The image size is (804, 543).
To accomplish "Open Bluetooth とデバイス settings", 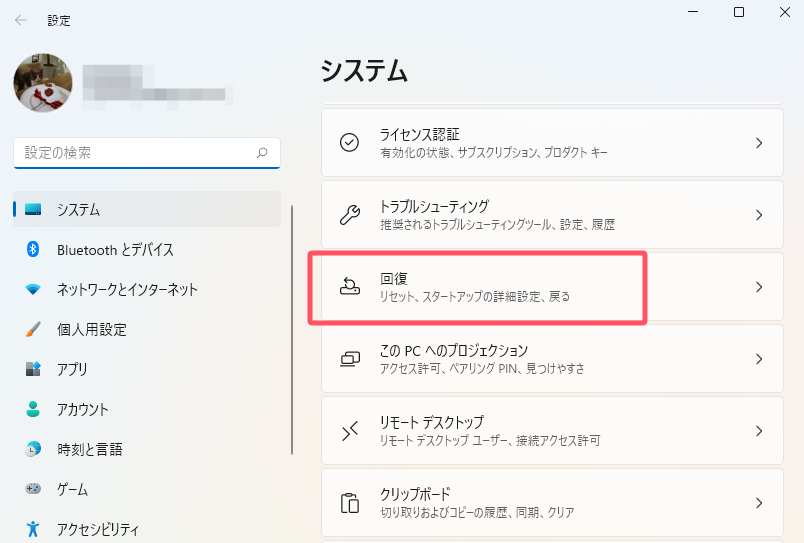I will pos(147,250).
